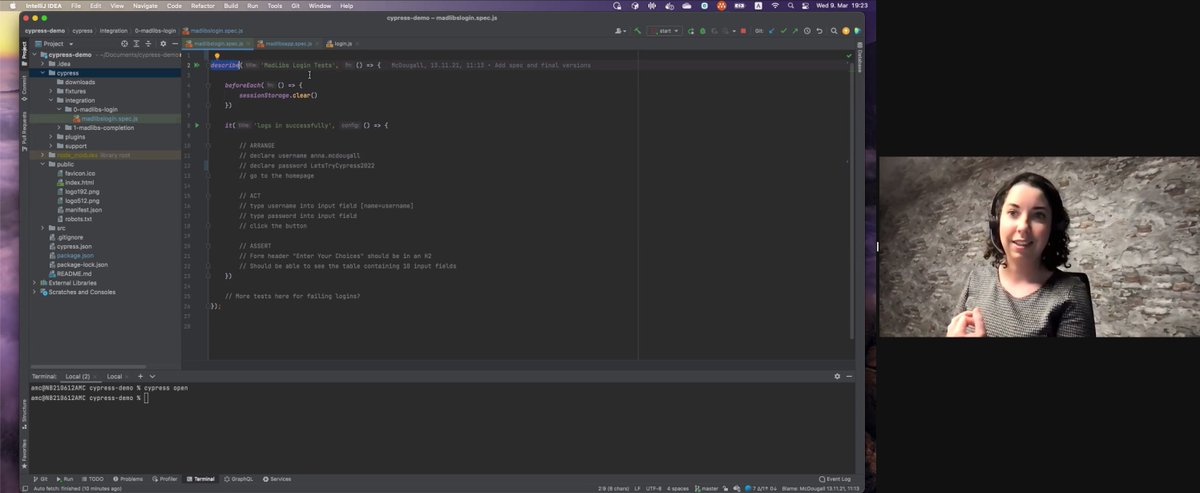Open the terminal tab list dropdown arrow

[153, 376]
